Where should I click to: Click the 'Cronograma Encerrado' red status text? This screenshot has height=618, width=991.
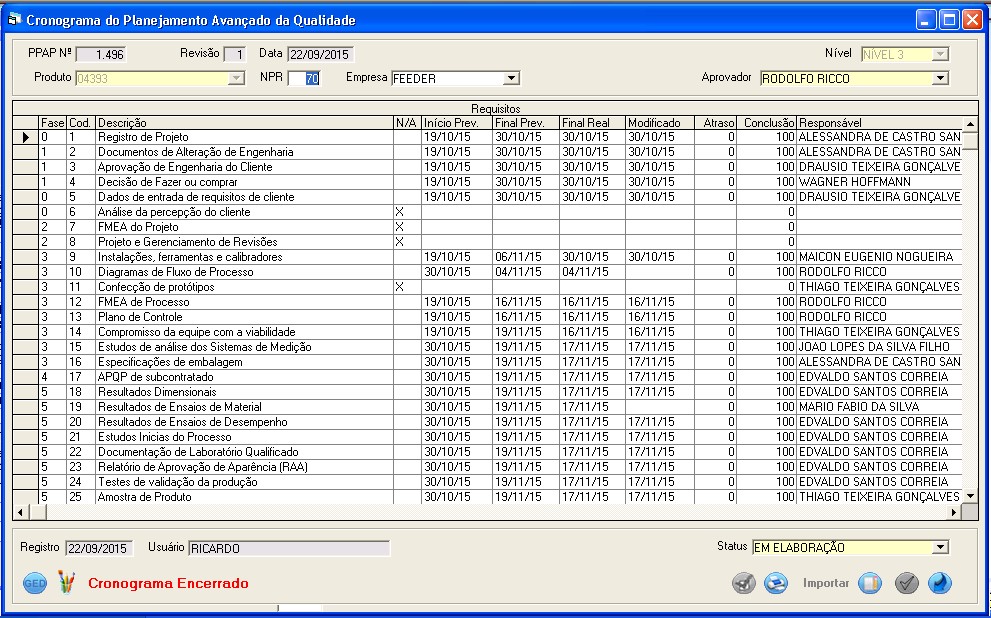pos(168,583)
